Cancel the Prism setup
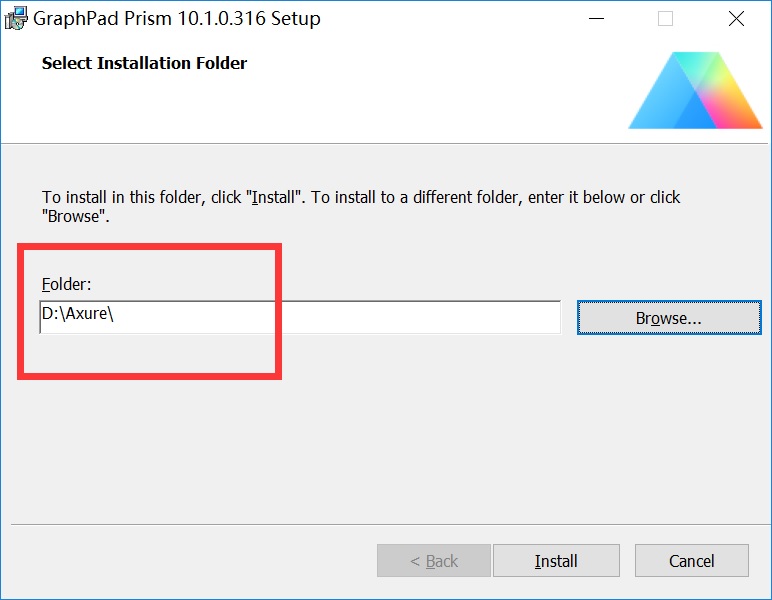Image resolution: width=772 pixels, height=600 pixels. coord(691,561)
